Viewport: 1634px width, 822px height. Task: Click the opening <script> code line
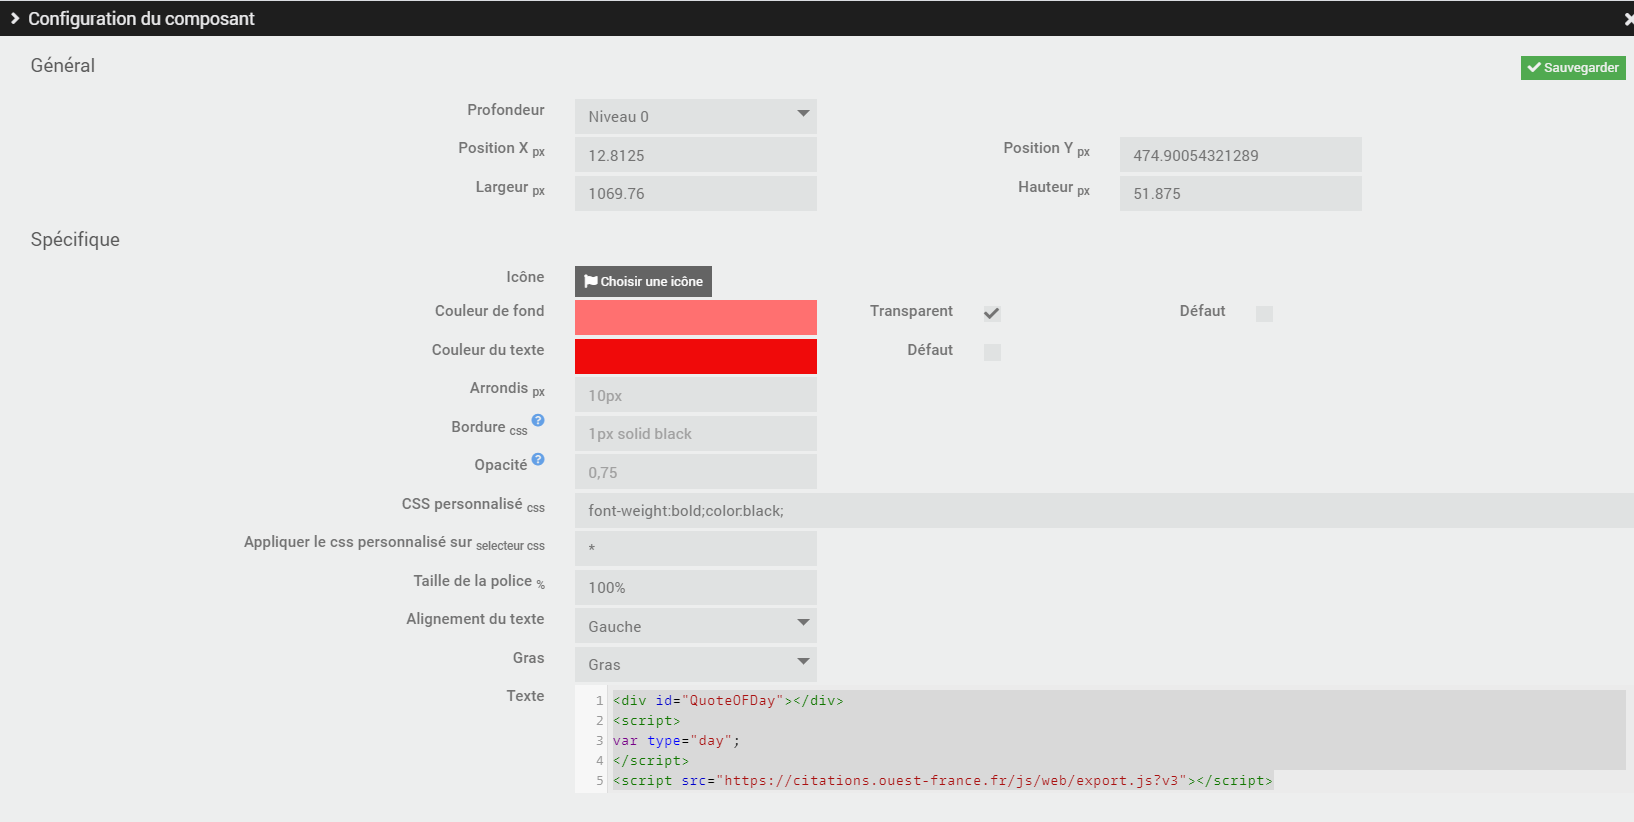[x=646, y=720]
